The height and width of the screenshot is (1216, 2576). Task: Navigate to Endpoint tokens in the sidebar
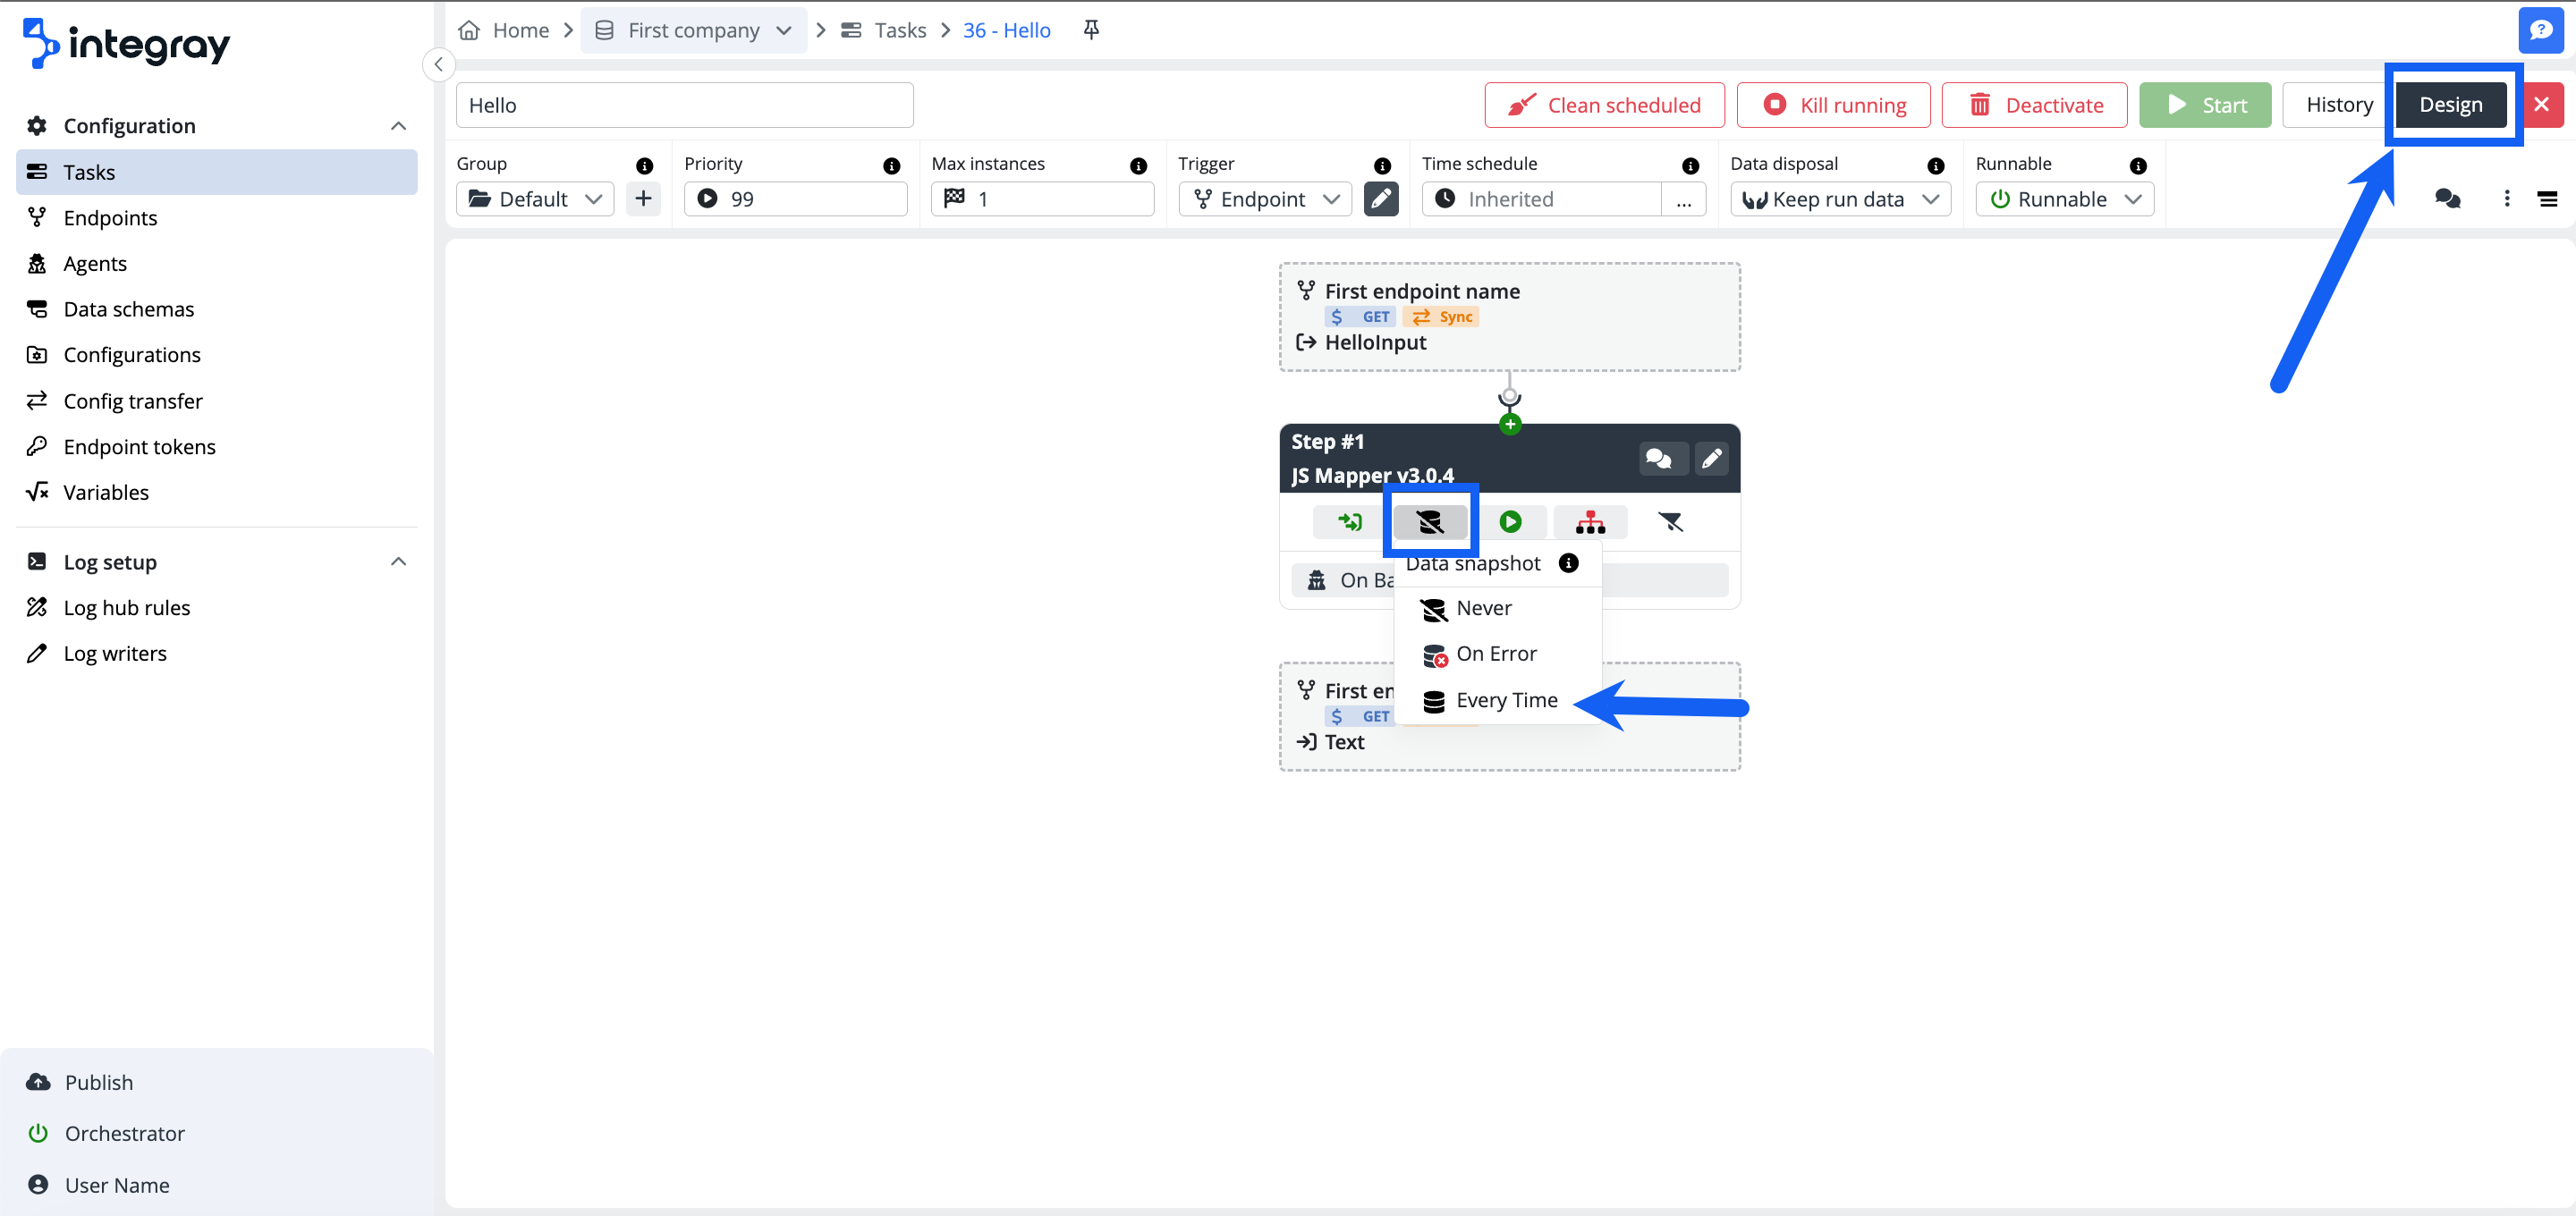click(139, 446)
